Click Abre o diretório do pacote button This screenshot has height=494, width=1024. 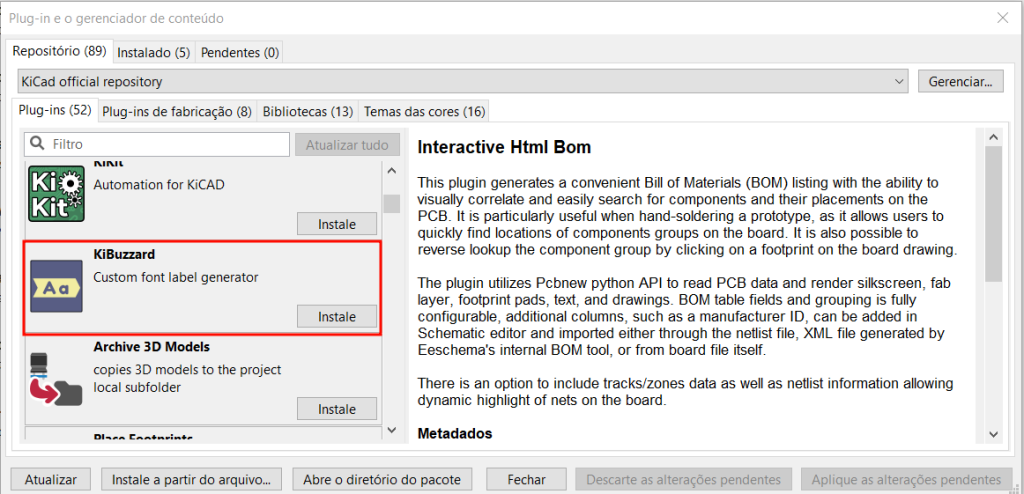381,479
